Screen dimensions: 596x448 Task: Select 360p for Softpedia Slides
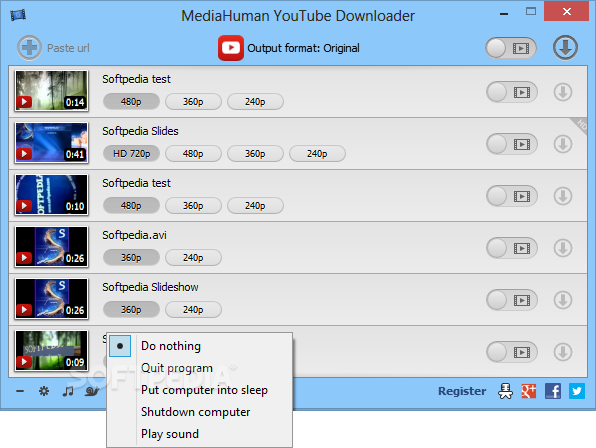255,154
